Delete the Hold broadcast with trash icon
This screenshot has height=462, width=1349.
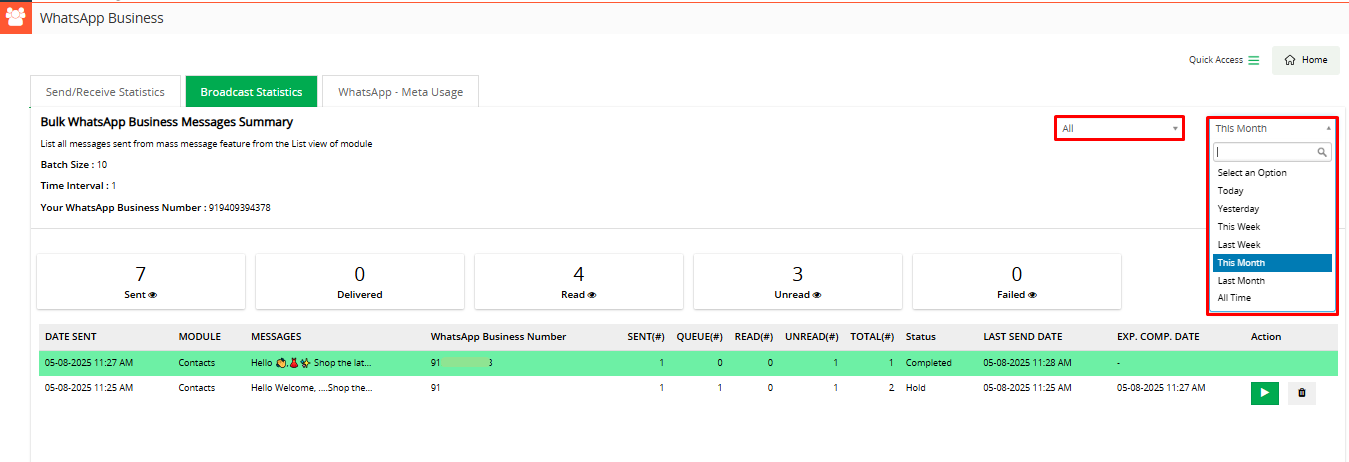(x=1301, y=393)
